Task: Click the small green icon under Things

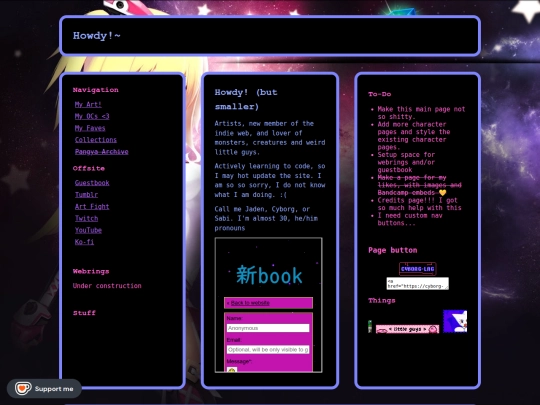Action: [x=370, y=326]
